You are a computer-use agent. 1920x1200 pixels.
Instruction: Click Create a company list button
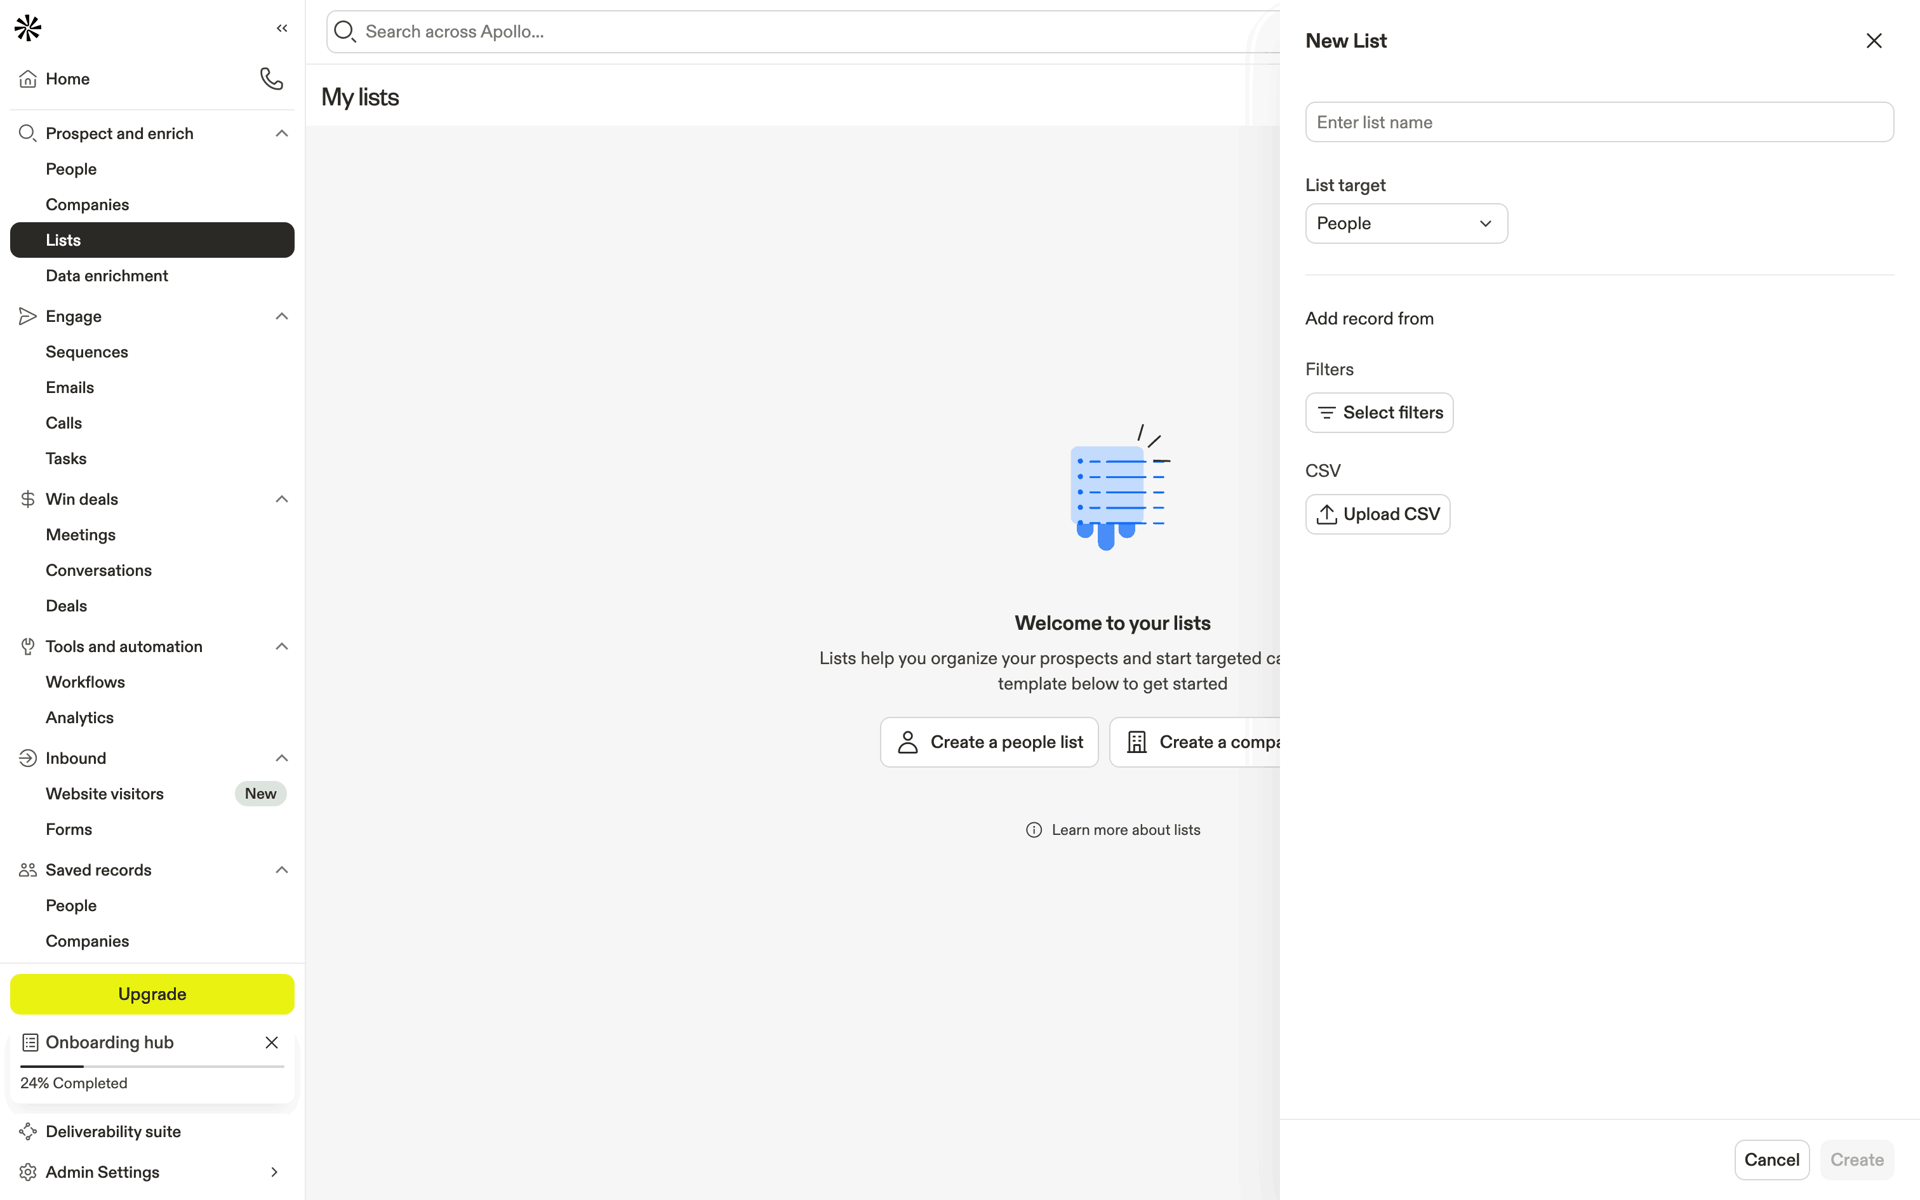1195,742
